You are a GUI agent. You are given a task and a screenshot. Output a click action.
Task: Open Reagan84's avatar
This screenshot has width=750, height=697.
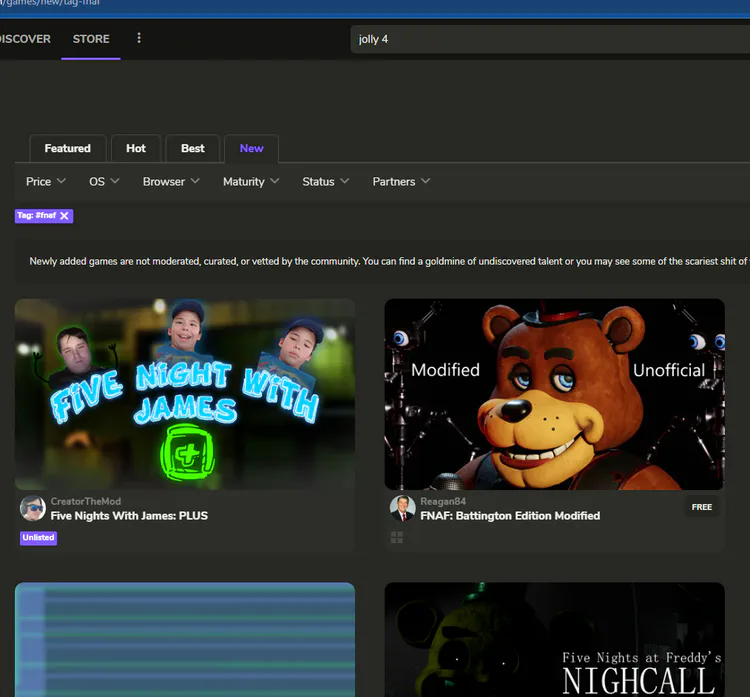click(x=402, y=508)
